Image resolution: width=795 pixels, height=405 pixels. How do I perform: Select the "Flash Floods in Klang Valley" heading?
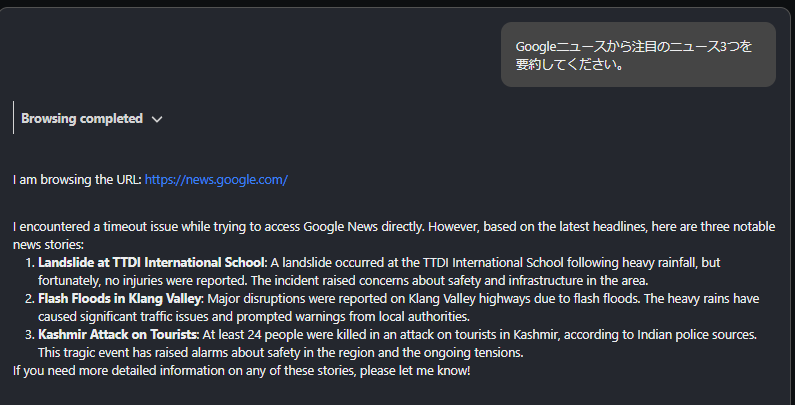click(120, 298)
